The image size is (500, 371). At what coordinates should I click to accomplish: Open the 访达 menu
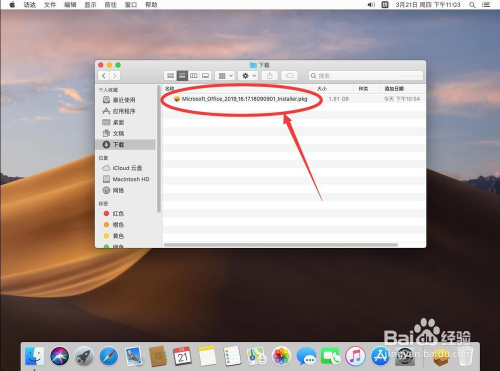pos(30,5)
